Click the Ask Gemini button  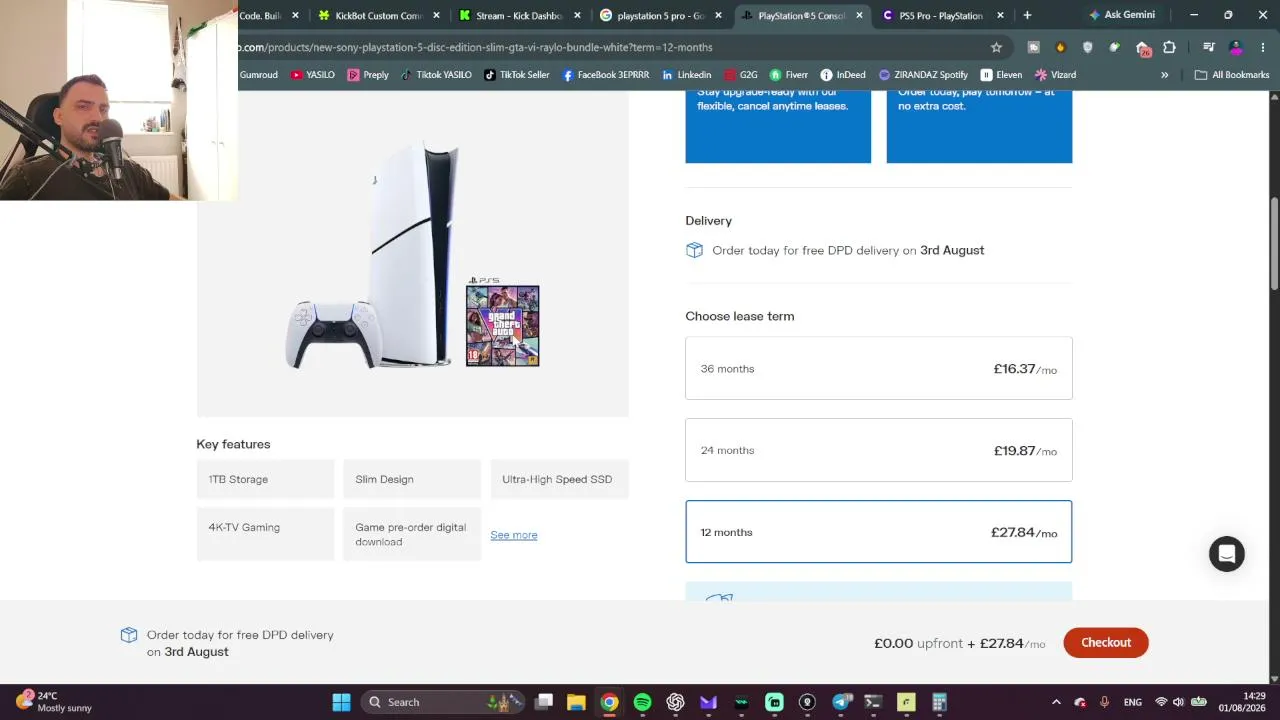pos(1121,15)
